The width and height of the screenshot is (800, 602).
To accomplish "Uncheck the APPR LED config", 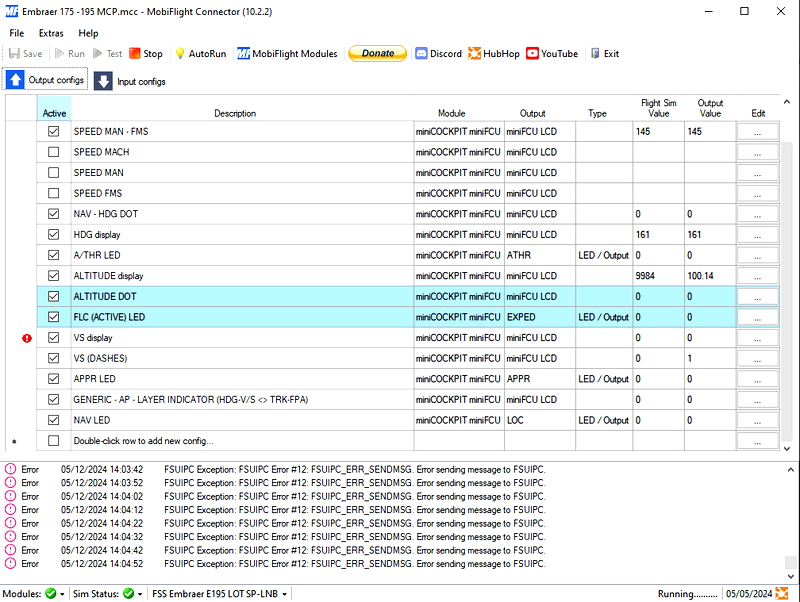I will (x=54, y=379).
